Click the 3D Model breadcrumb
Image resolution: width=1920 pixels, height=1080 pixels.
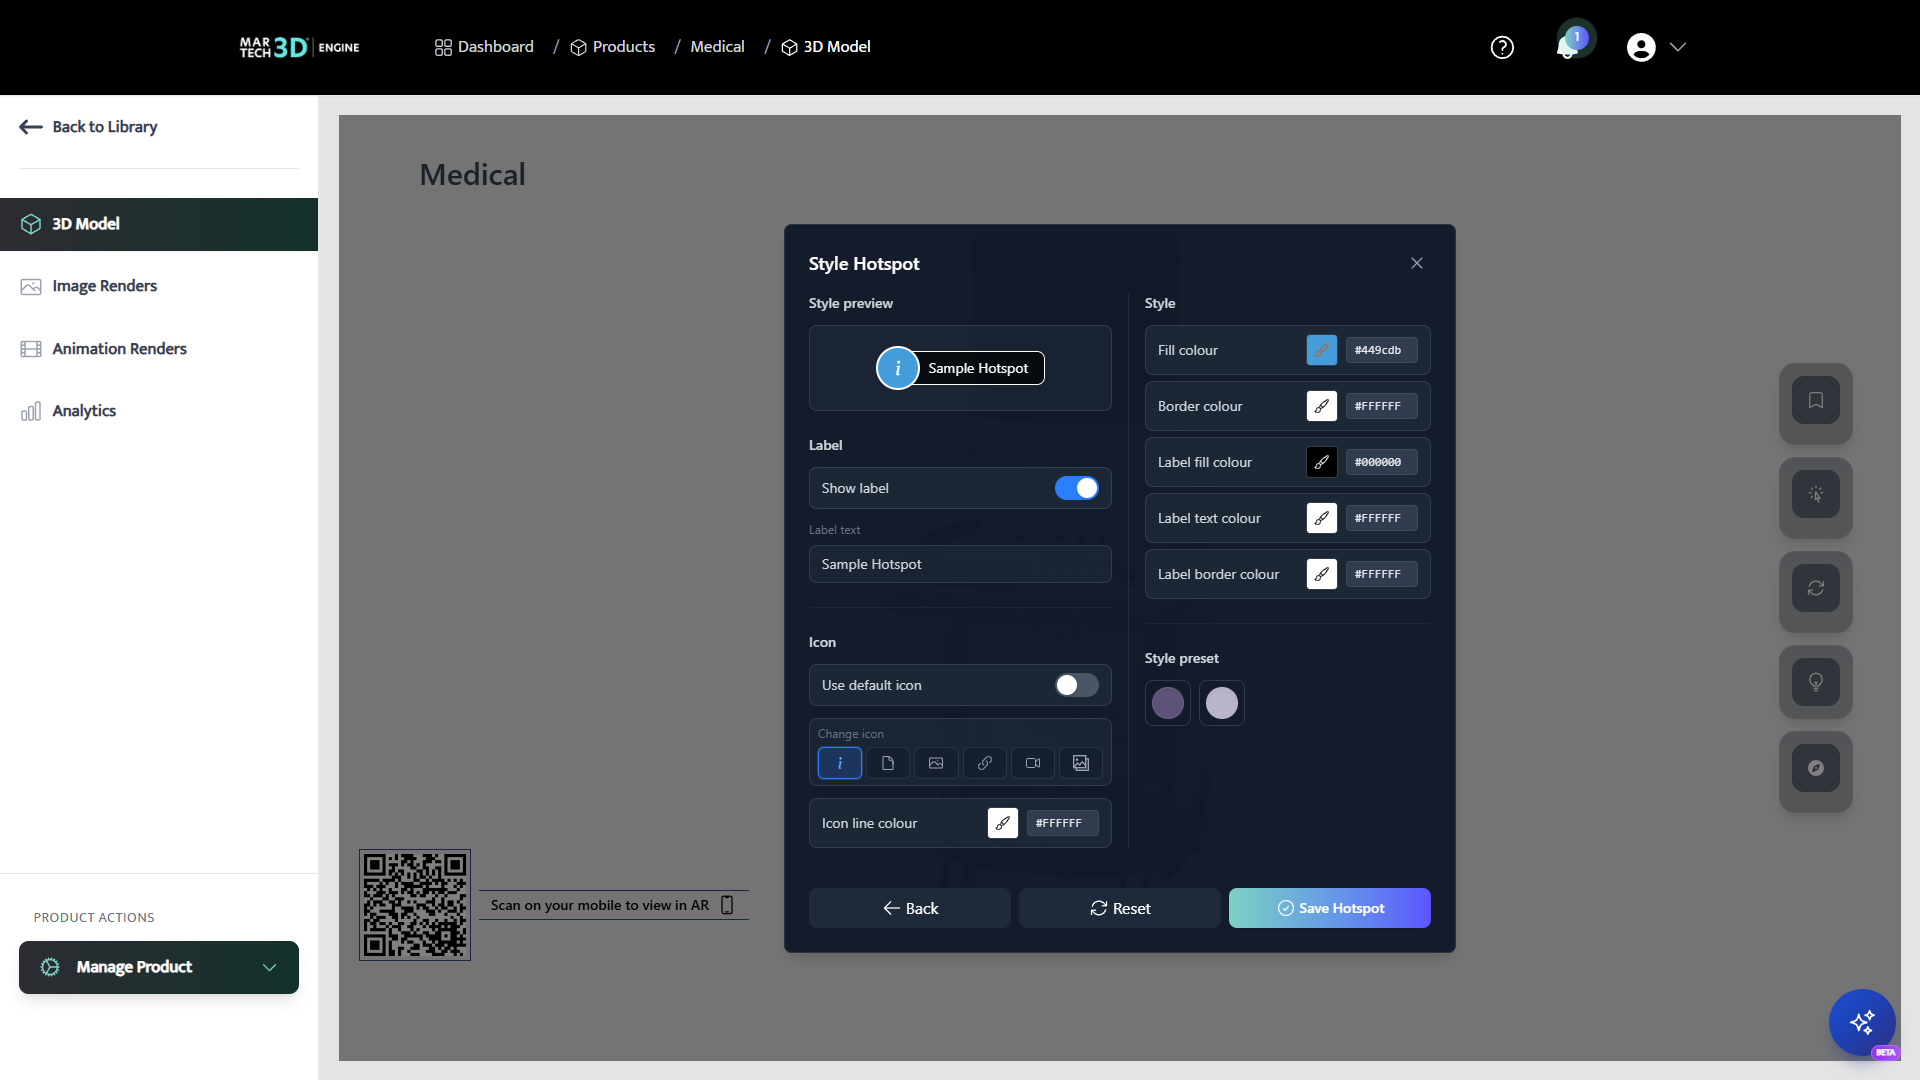click(826, 47)
